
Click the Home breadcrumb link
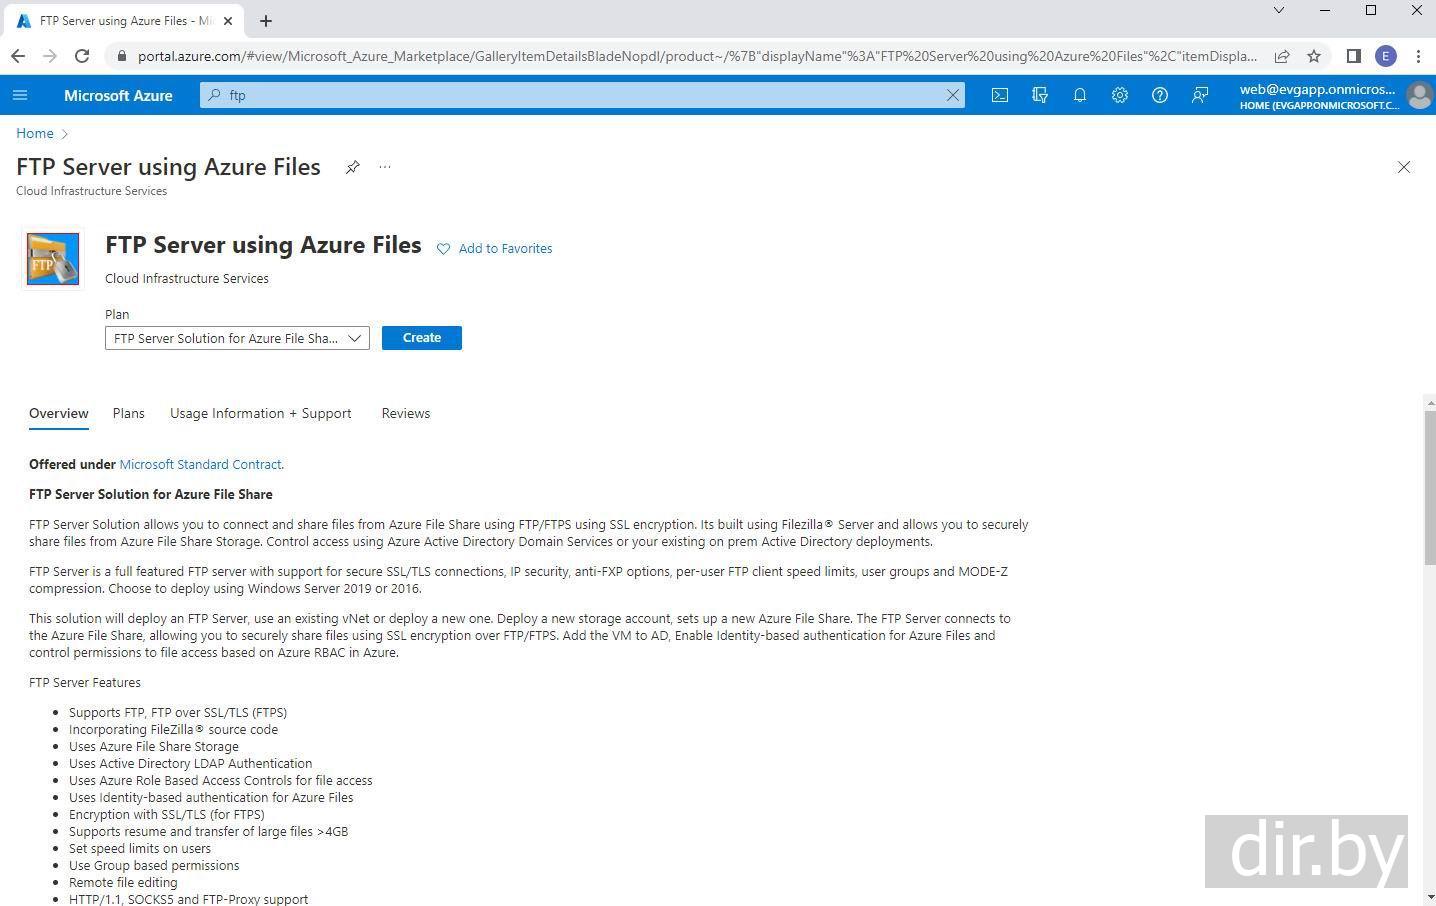[x=35, y=133]
